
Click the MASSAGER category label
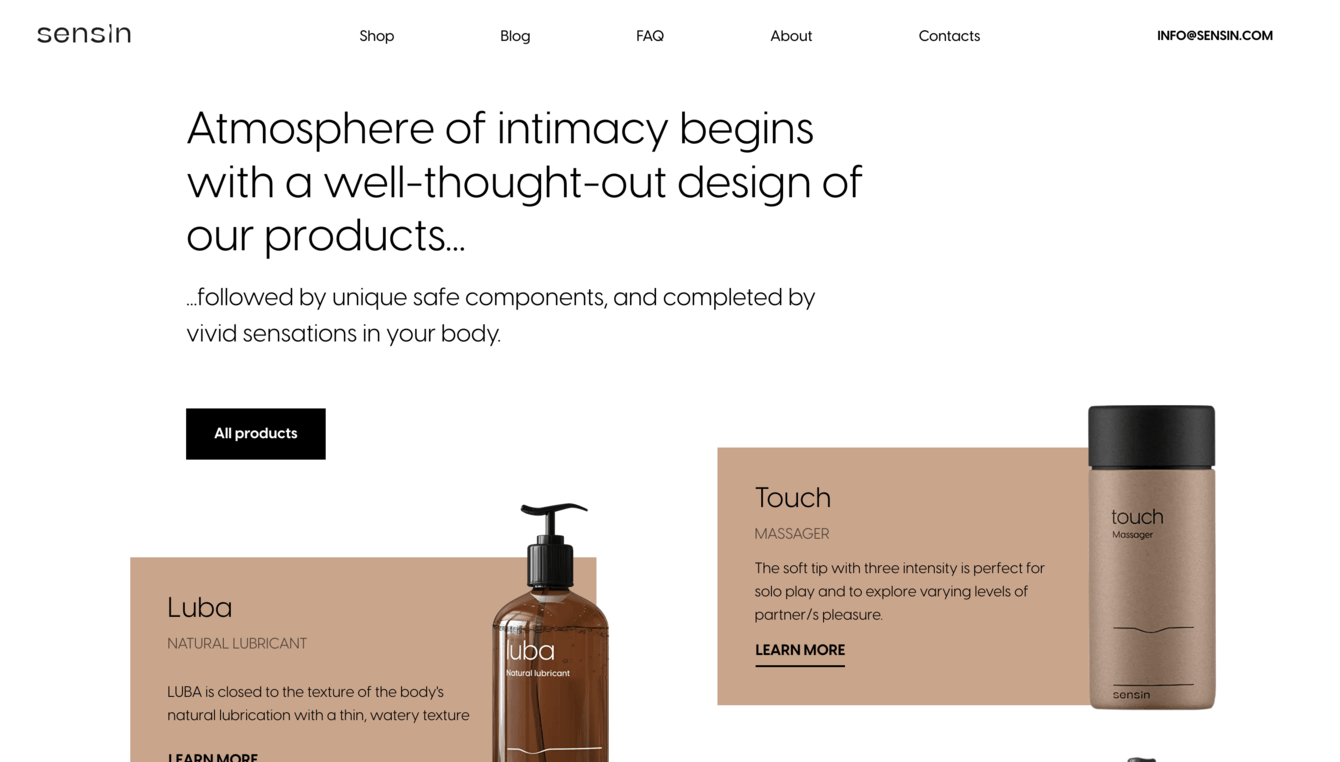pos(792,534)
